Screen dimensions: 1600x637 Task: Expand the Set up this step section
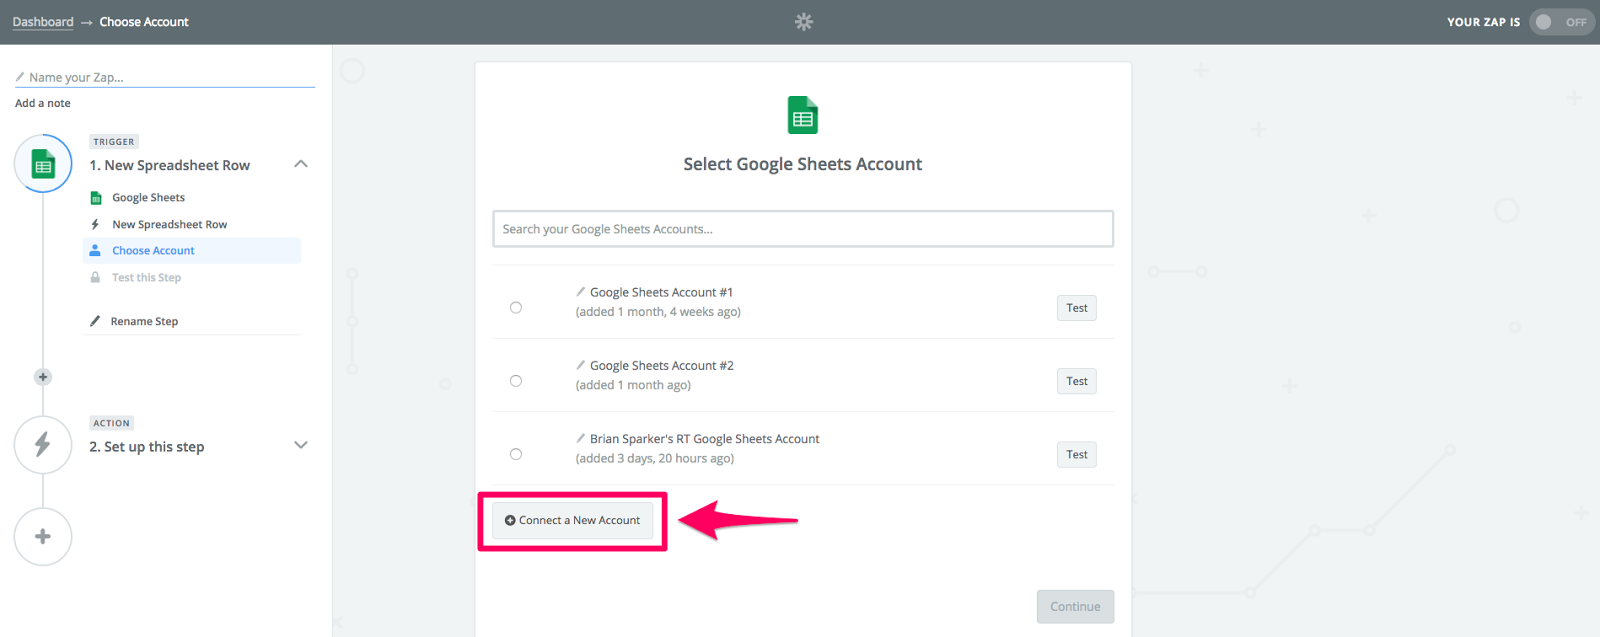point(301,445)
